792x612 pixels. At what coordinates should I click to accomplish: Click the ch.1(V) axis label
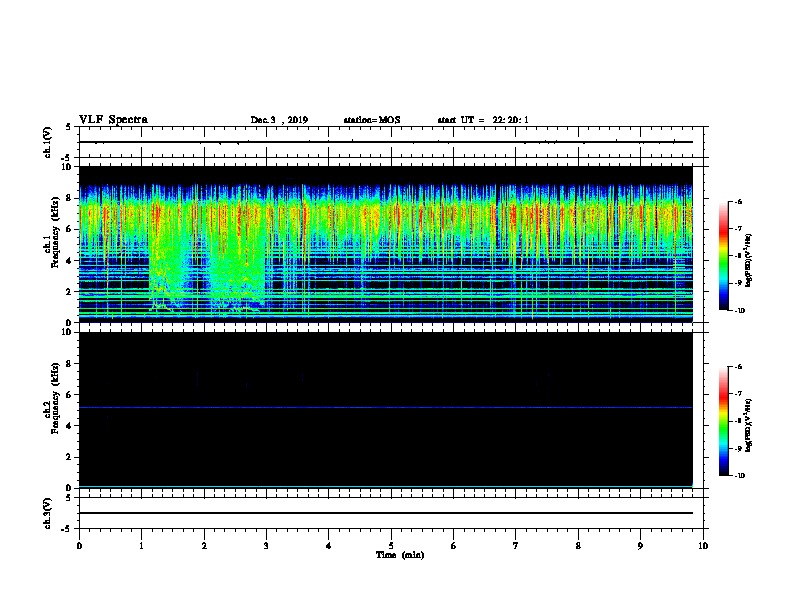pyautogui.click(x=48, y=142)
